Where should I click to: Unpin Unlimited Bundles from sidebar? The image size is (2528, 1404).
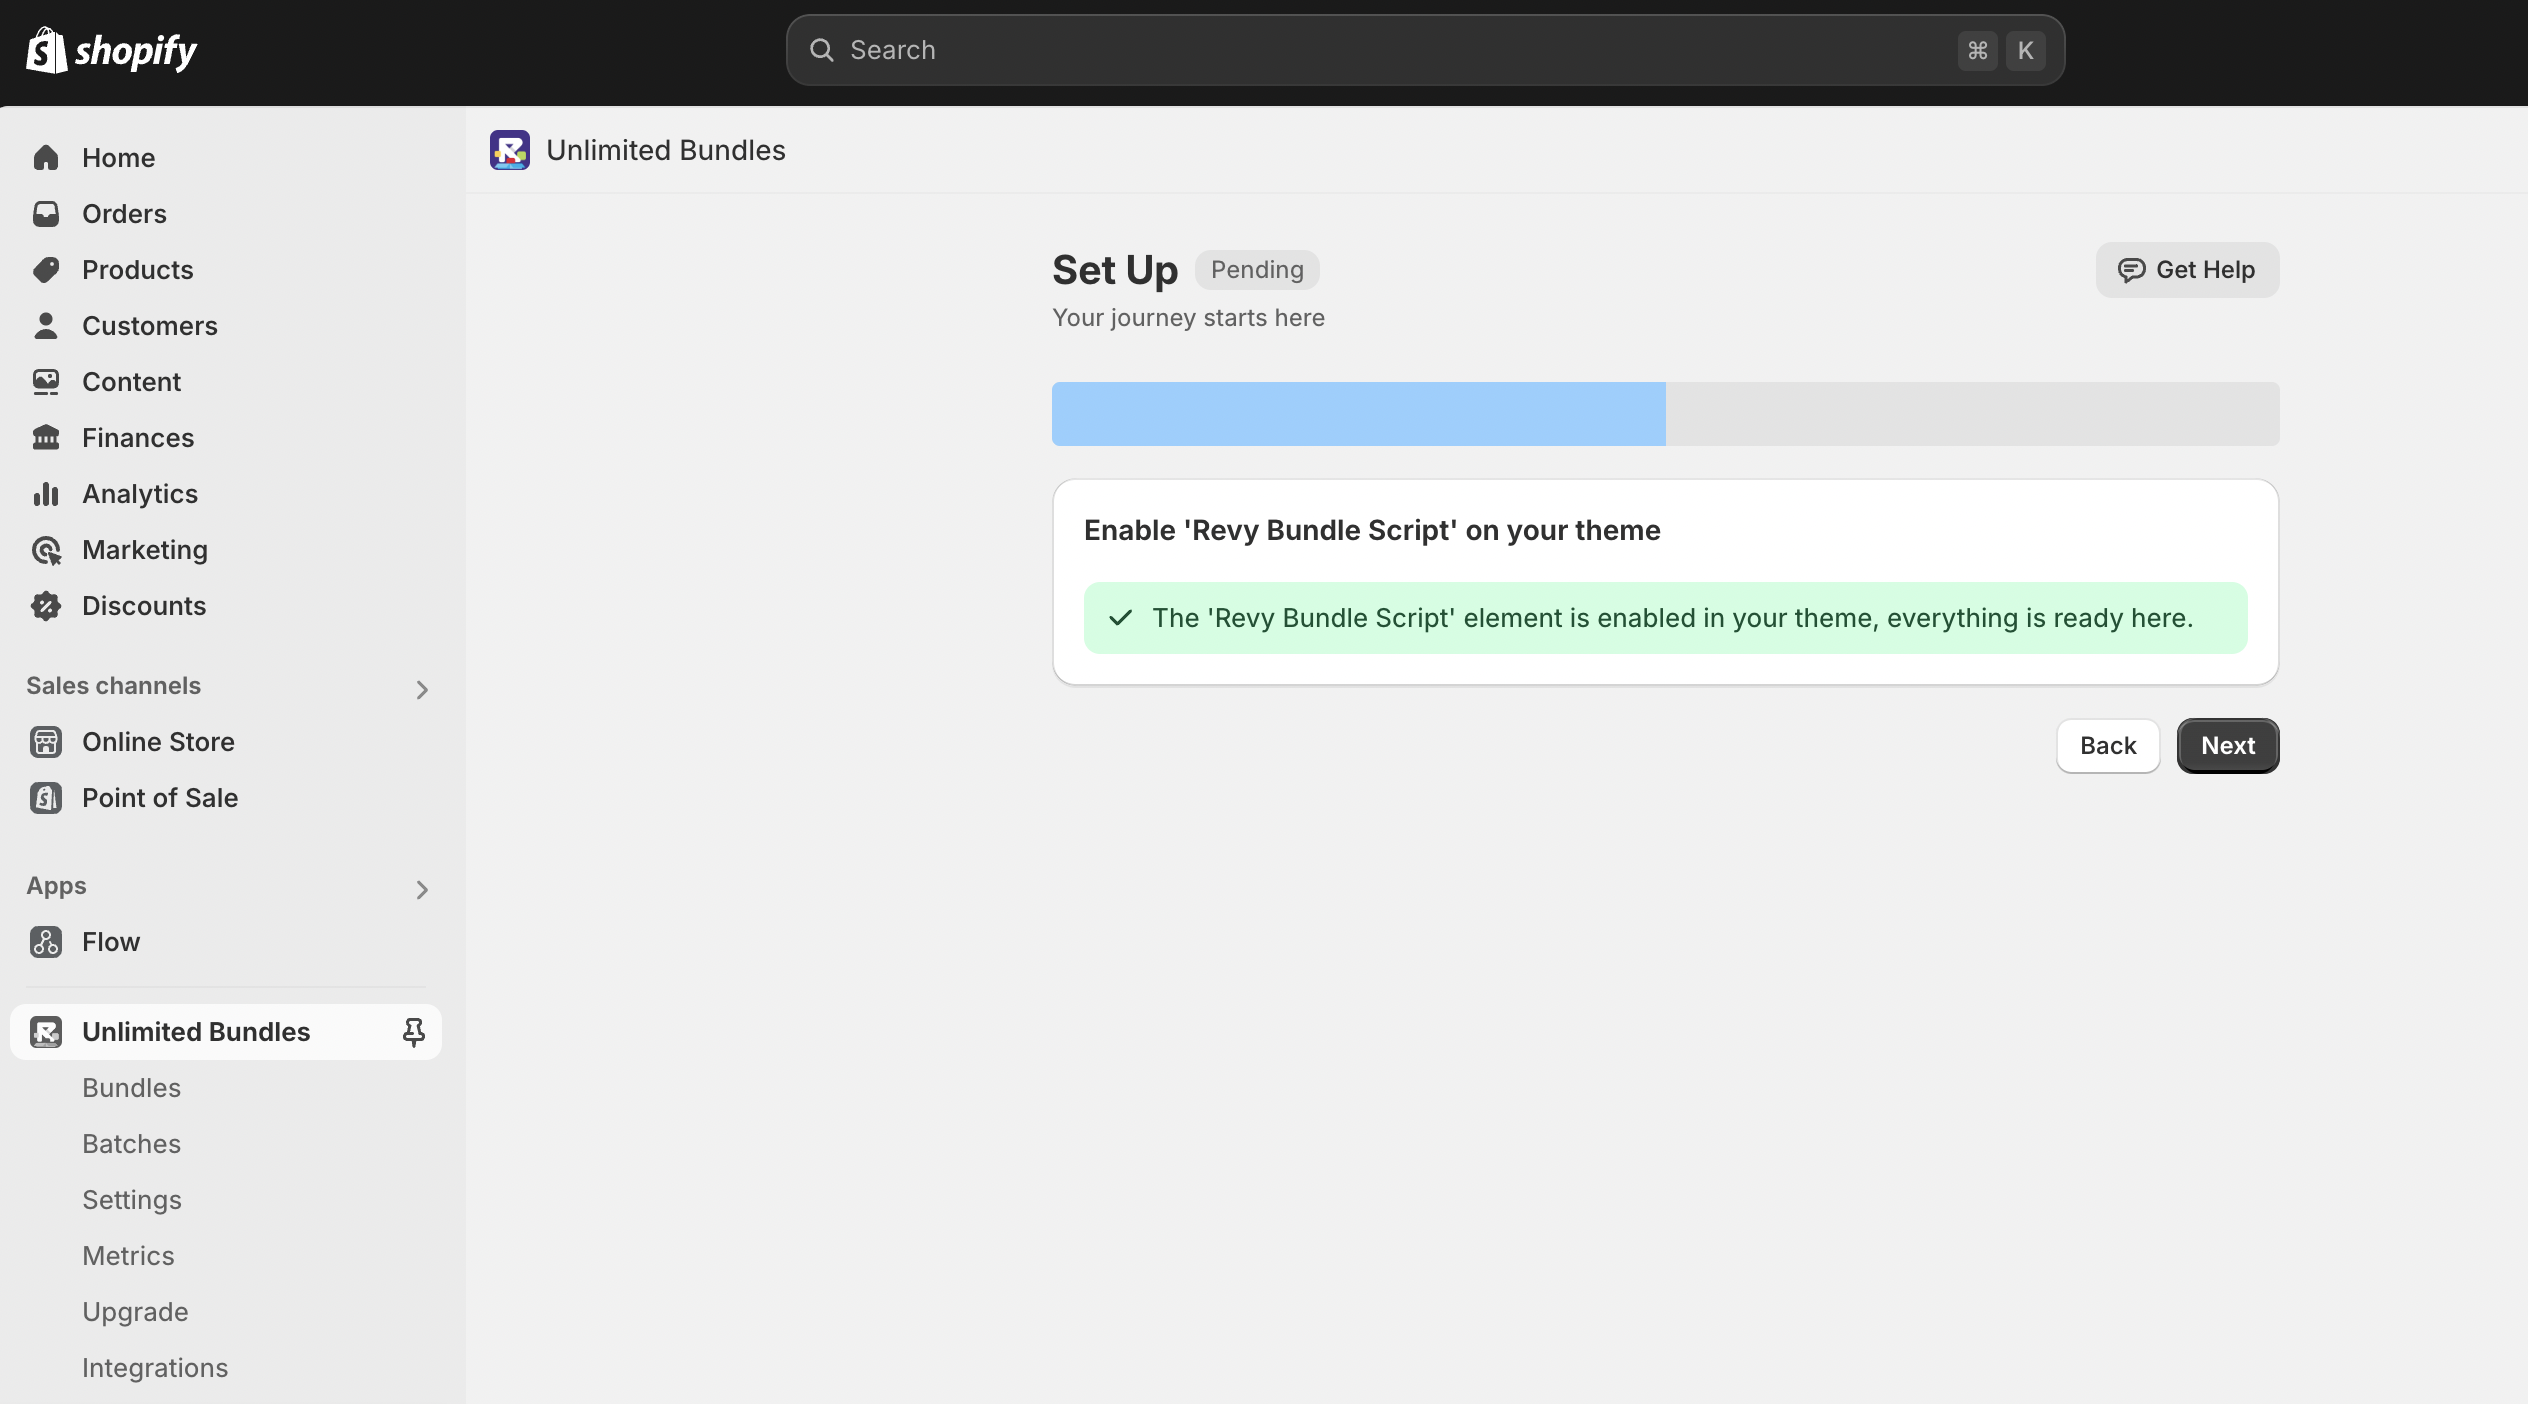pyautogui.click(x=413, y=1031)
